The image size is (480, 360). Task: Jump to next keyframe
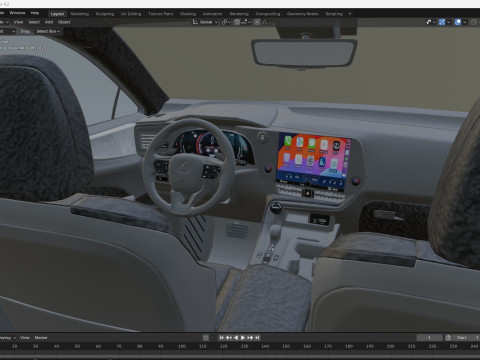tap(250, 338)
